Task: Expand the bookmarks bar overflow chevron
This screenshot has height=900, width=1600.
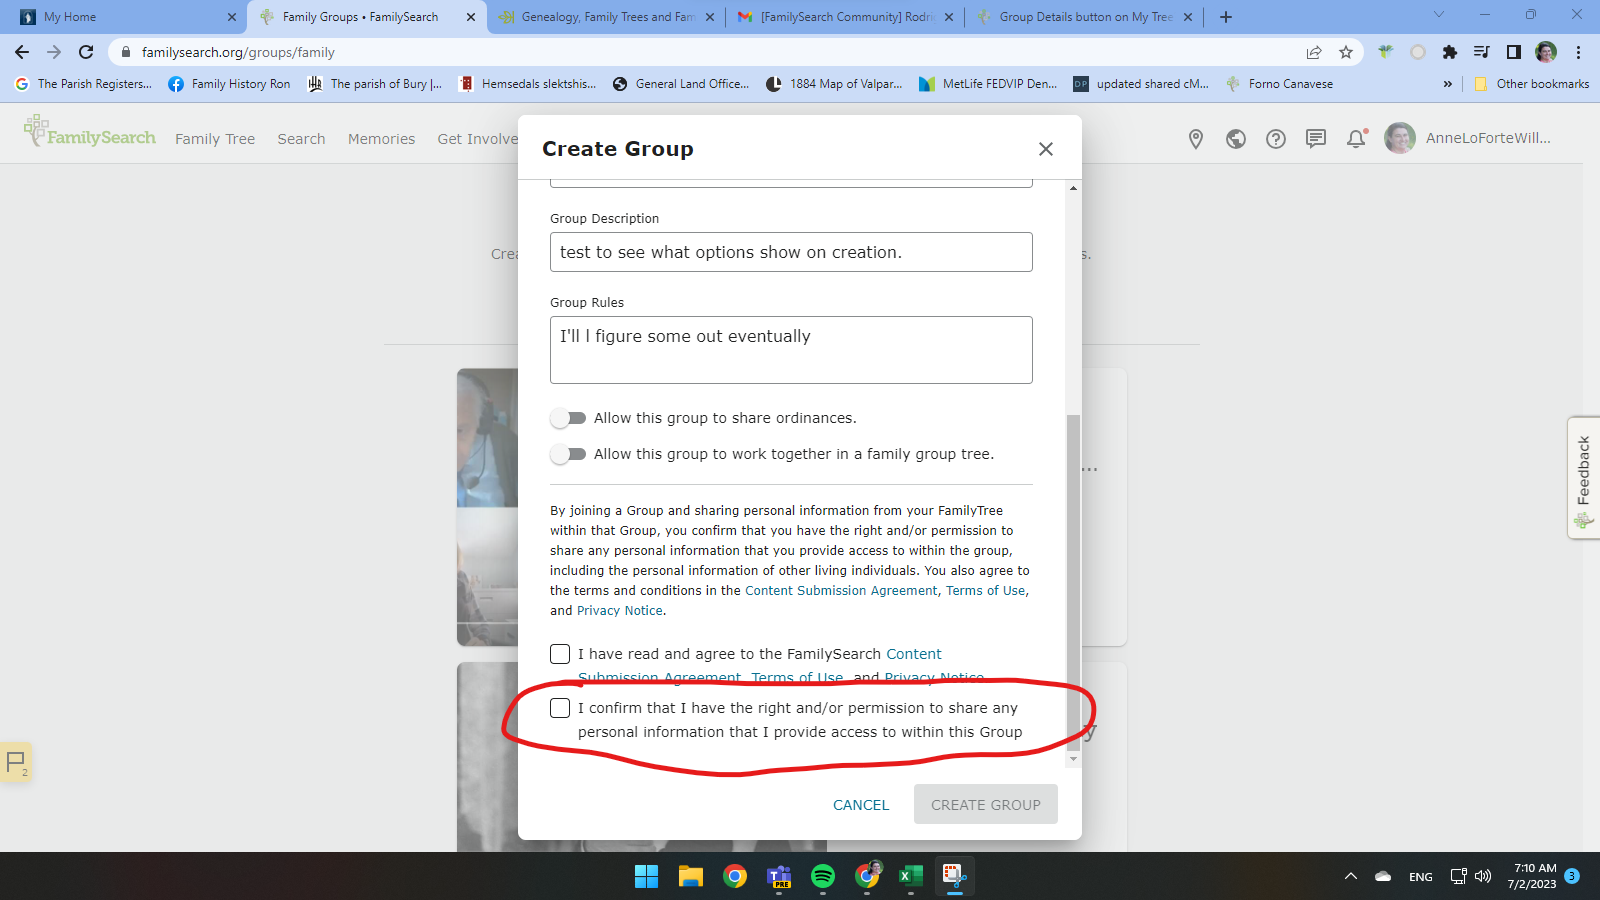Action: (1447, 84)
